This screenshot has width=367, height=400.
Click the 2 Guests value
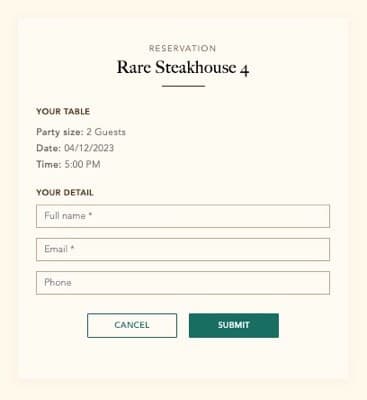[106, 132]
